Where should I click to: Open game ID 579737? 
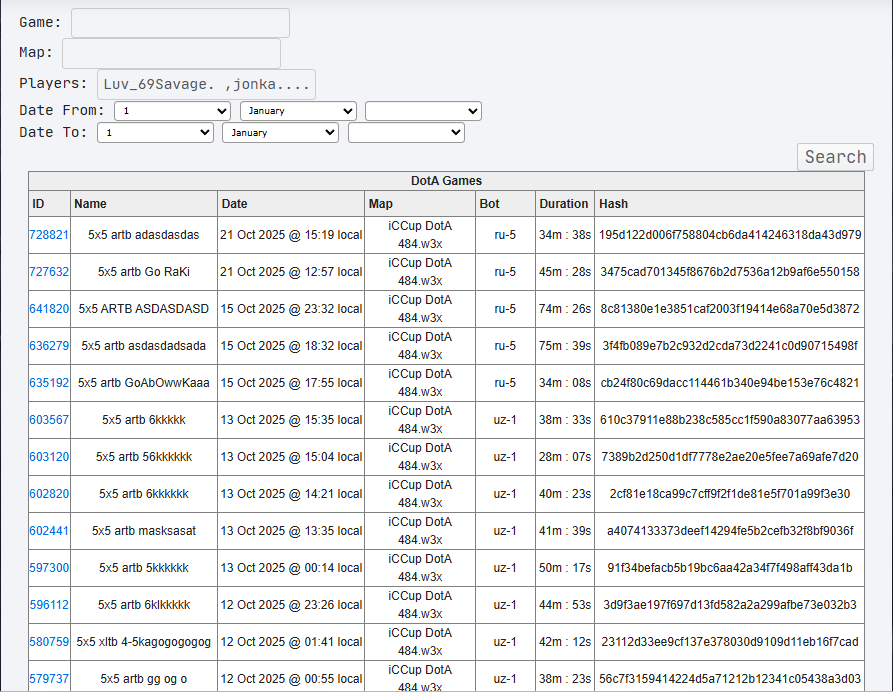[49, 679]
